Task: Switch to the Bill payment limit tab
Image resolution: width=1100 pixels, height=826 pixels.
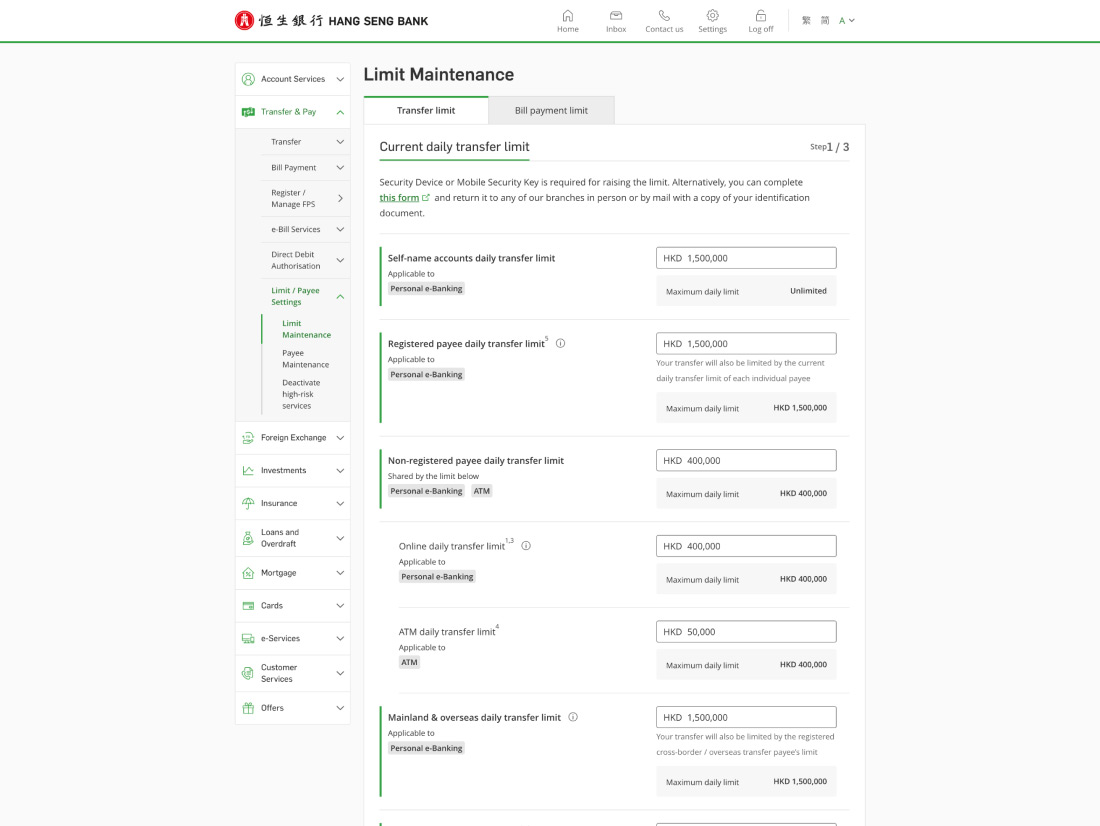Action: coord(551,110)
